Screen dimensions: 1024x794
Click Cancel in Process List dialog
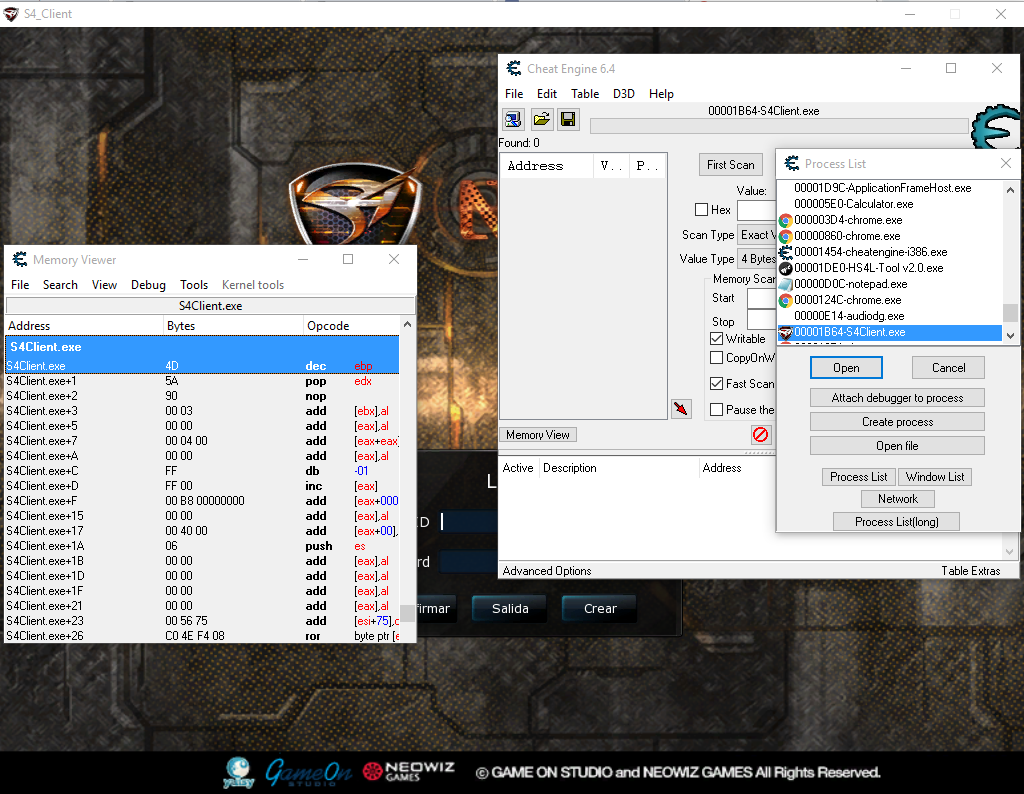(948, 368)
